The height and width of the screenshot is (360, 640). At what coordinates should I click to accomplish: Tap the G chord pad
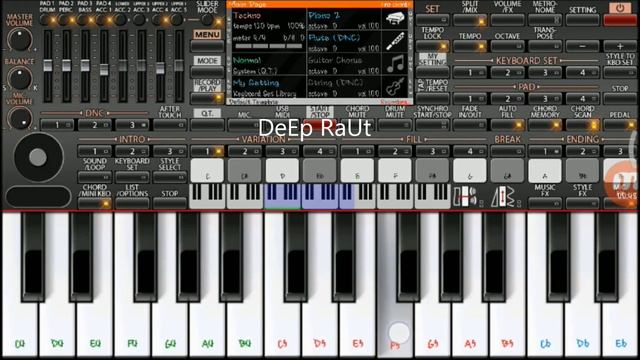click(470, 171)
